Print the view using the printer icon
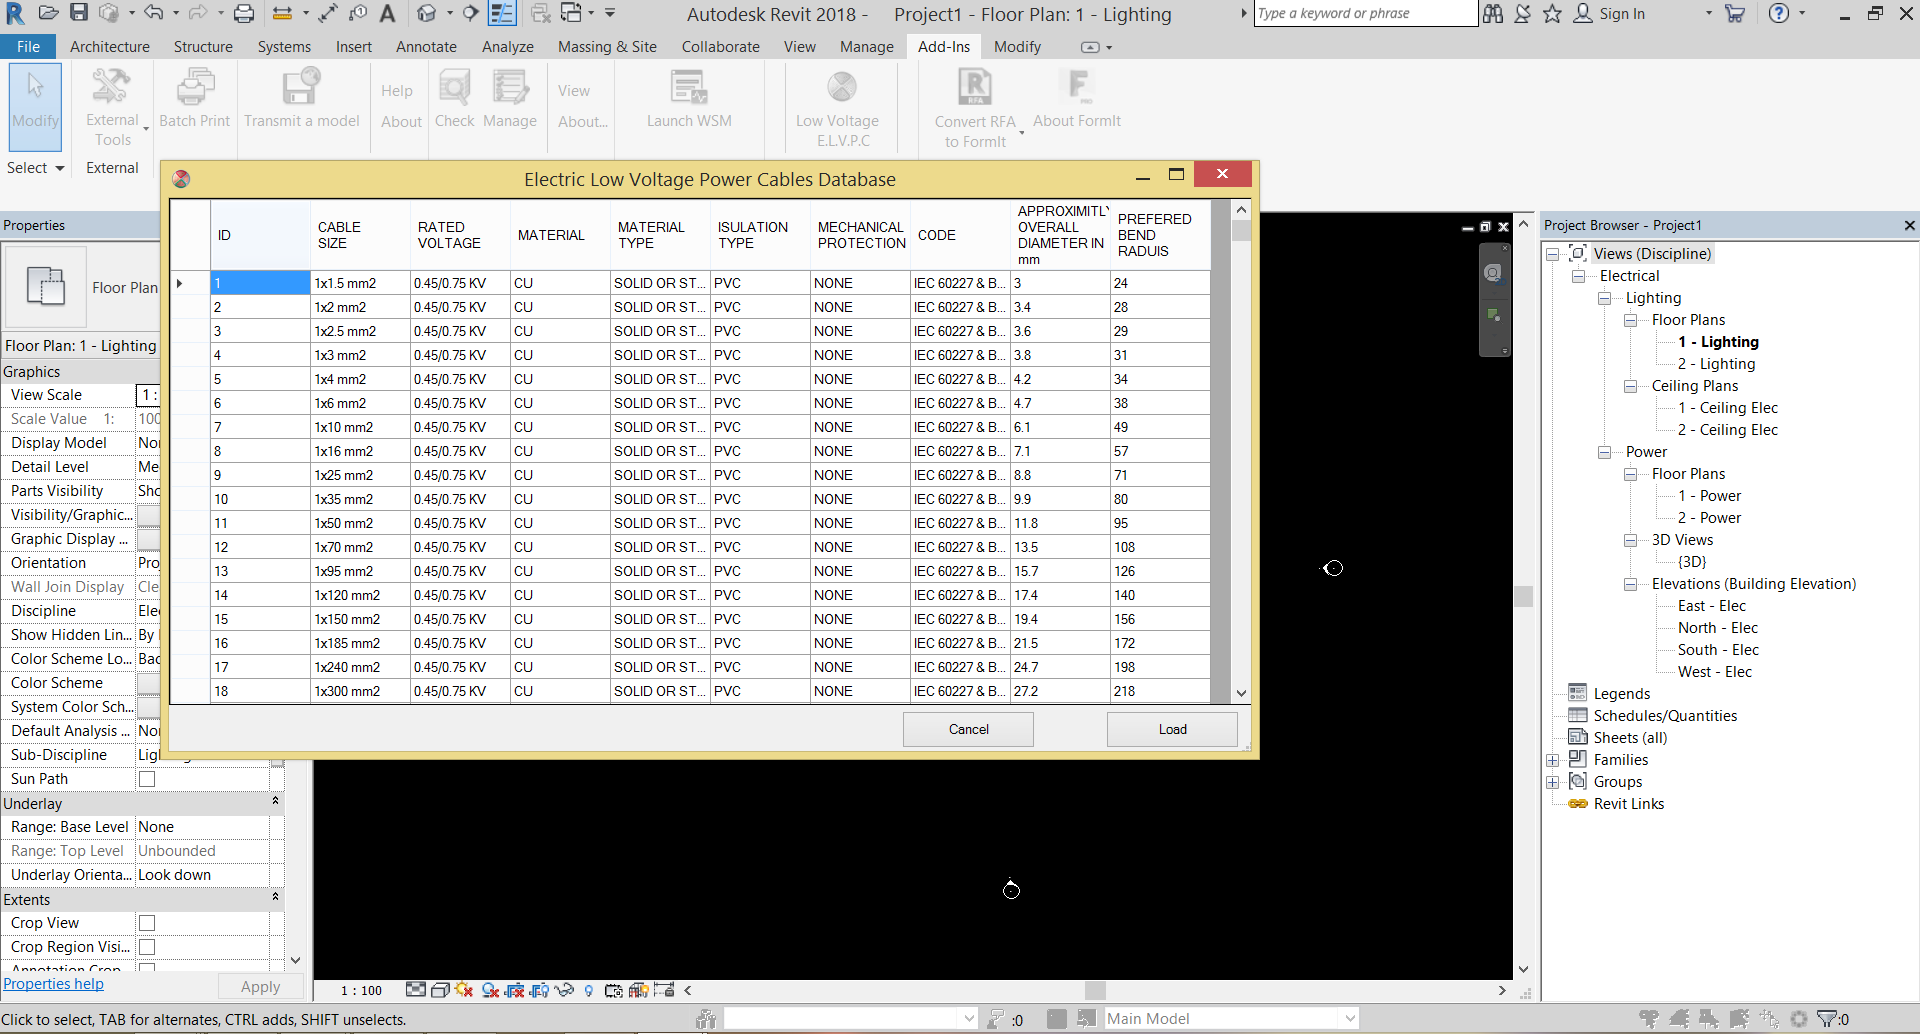The image size is (1920, 1034). pos(244,14)
